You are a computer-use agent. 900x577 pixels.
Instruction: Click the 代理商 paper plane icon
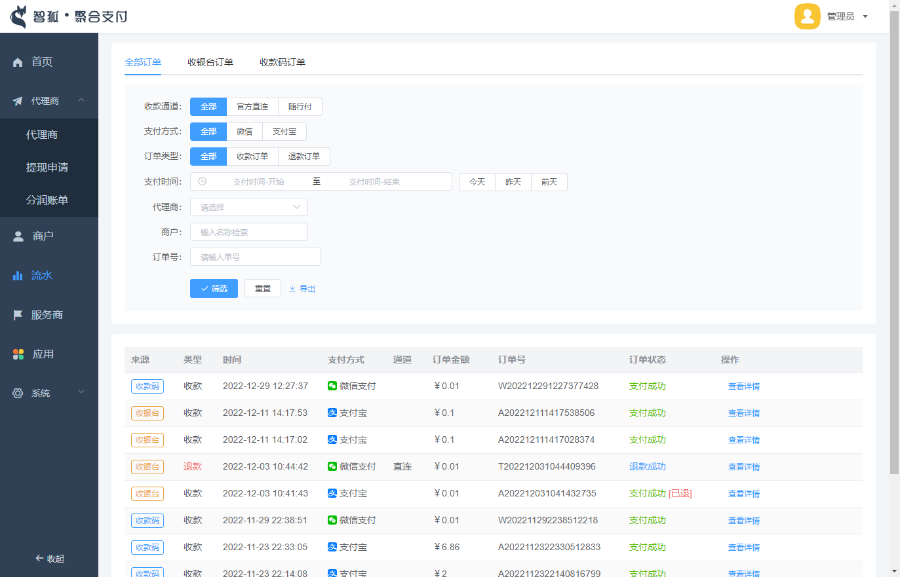tap(18, 101)
